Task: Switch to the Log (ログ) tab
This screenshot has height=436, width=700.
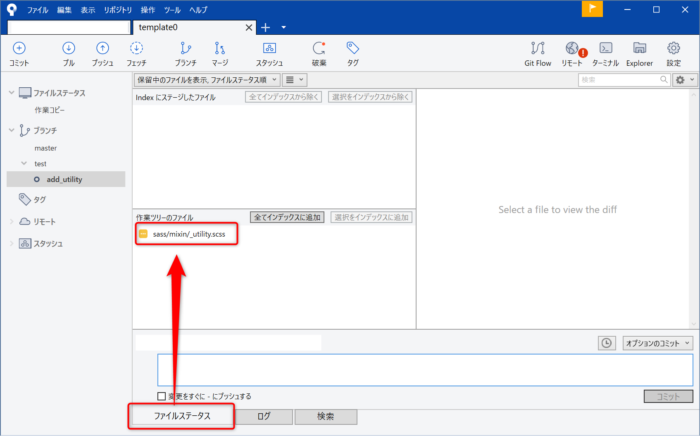Action: [x=264, y=416]
